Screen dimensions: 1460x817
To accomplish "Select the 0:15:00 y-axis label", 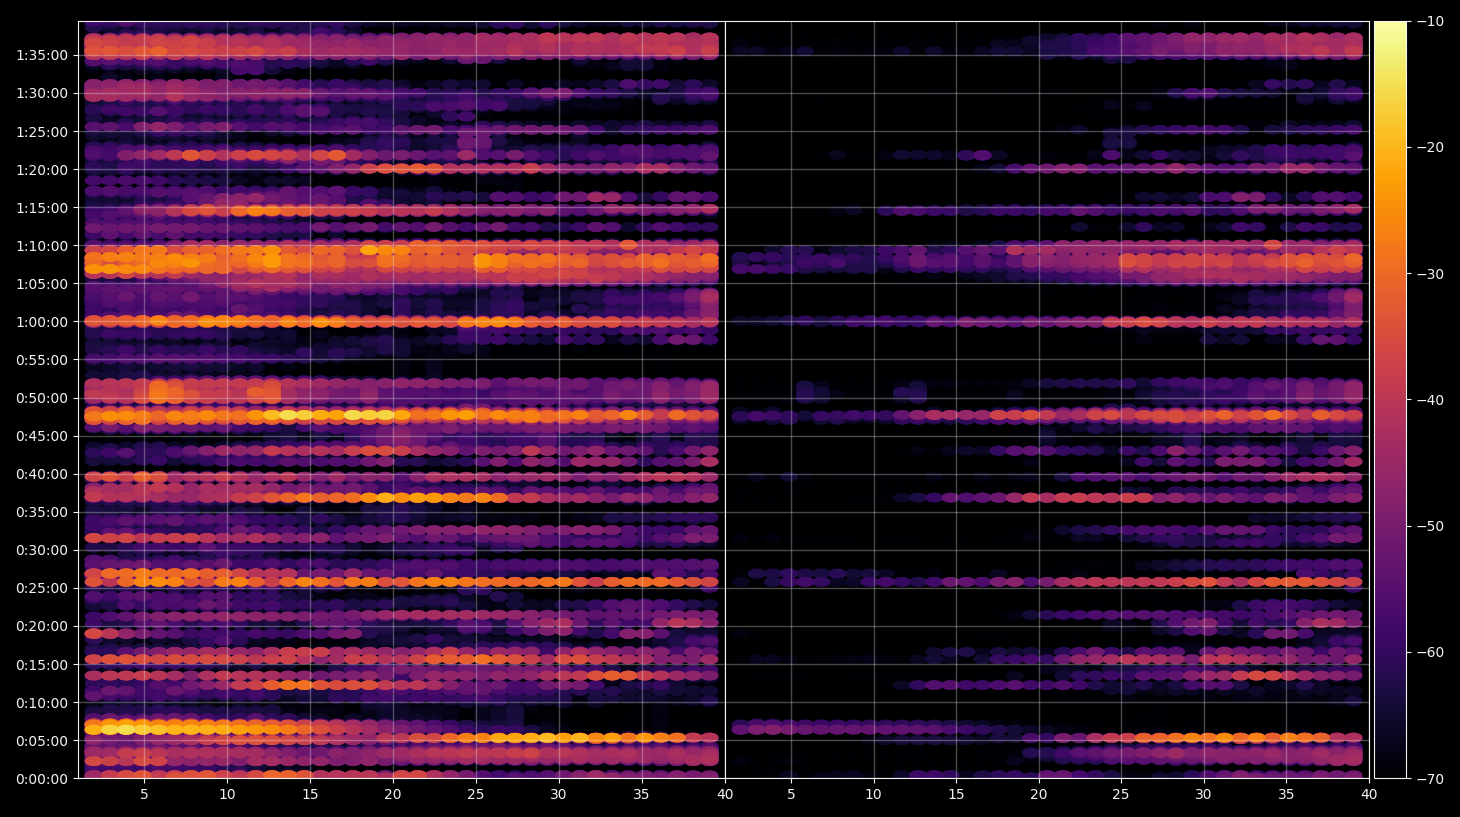I will (42, 665).
